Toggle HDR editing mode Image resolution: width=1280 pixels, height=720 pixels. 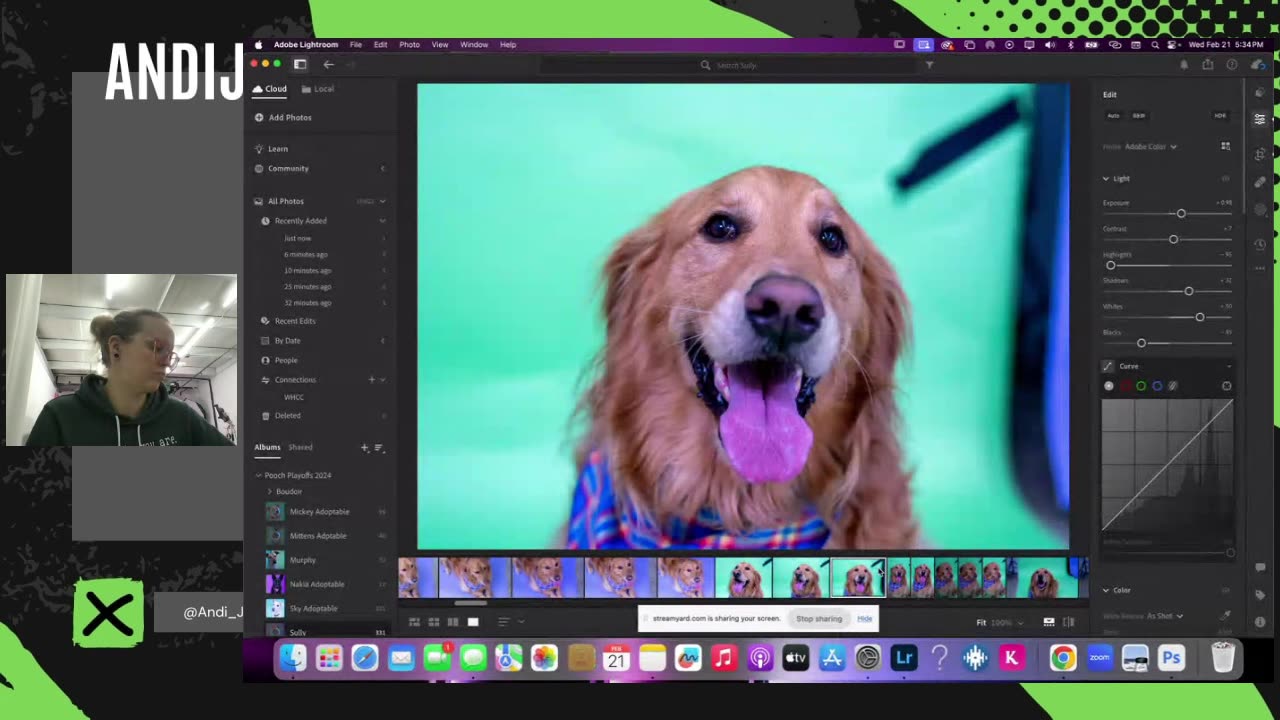pyautogui.click(x=1220, y=116)
